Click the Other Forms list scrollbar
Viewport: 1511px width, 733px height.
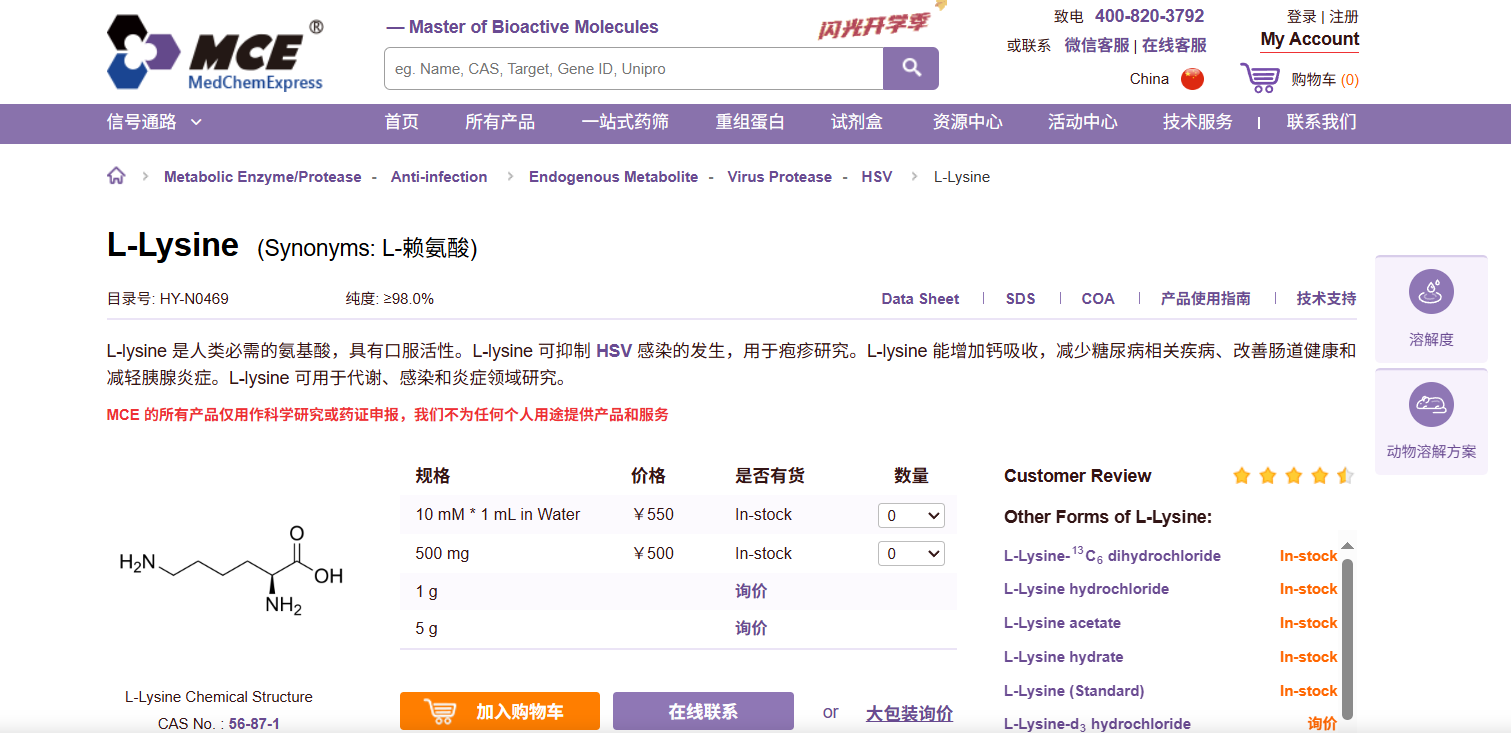click(1347, 638)
